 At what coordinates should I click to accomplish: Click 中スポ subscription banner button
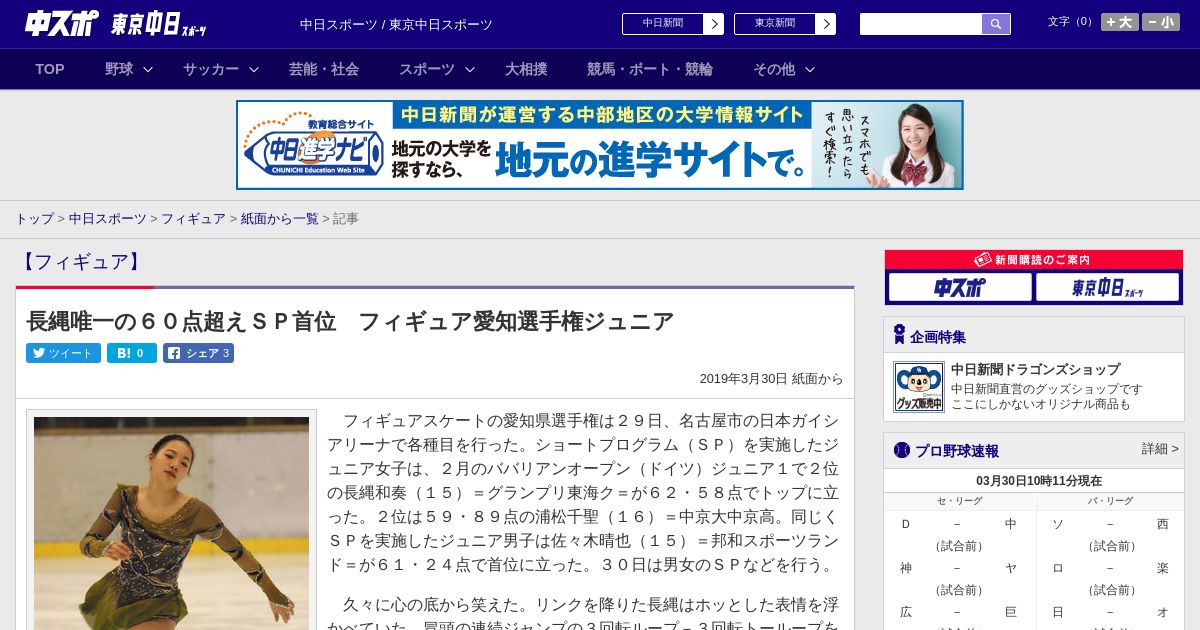click(960, 287)
